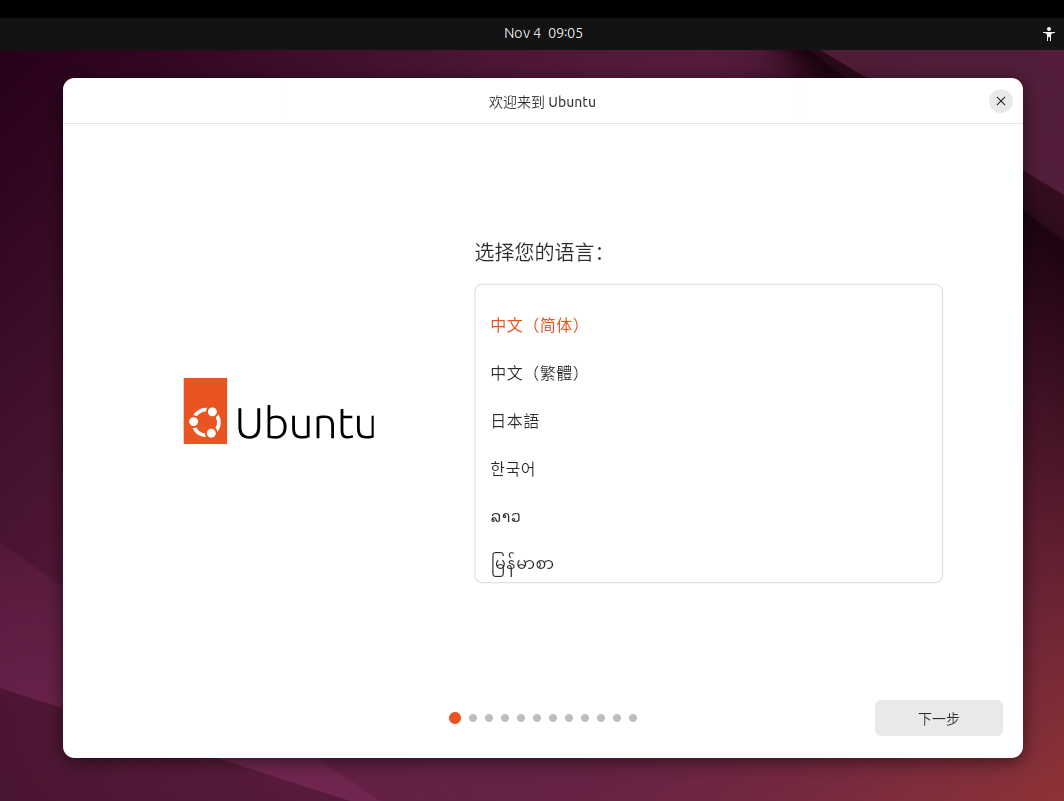Click the Ubuntu logo image
Image resolution: width=1064 pixels, height=801 pixels.
tap(279, 411)
